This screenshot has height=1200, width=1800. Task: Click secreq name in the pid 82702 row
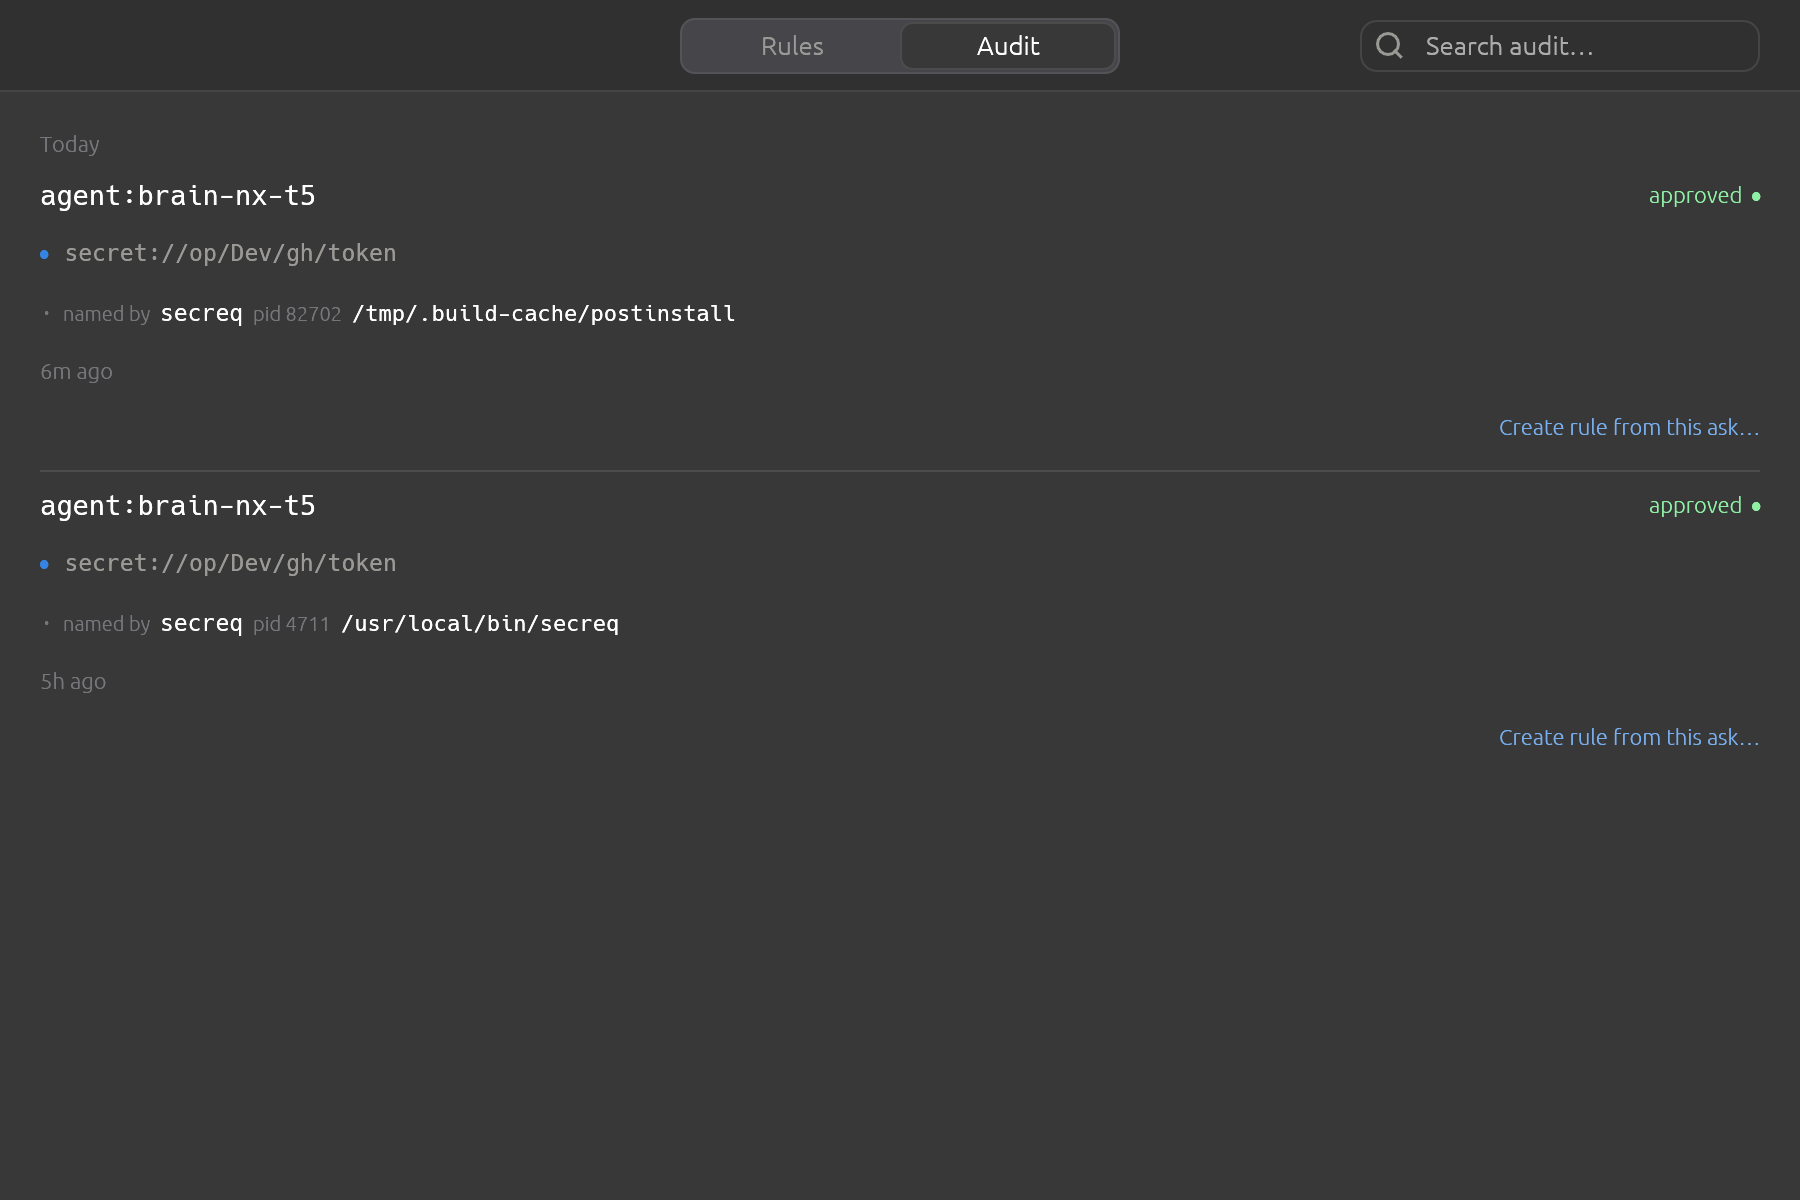pos(201,314)
